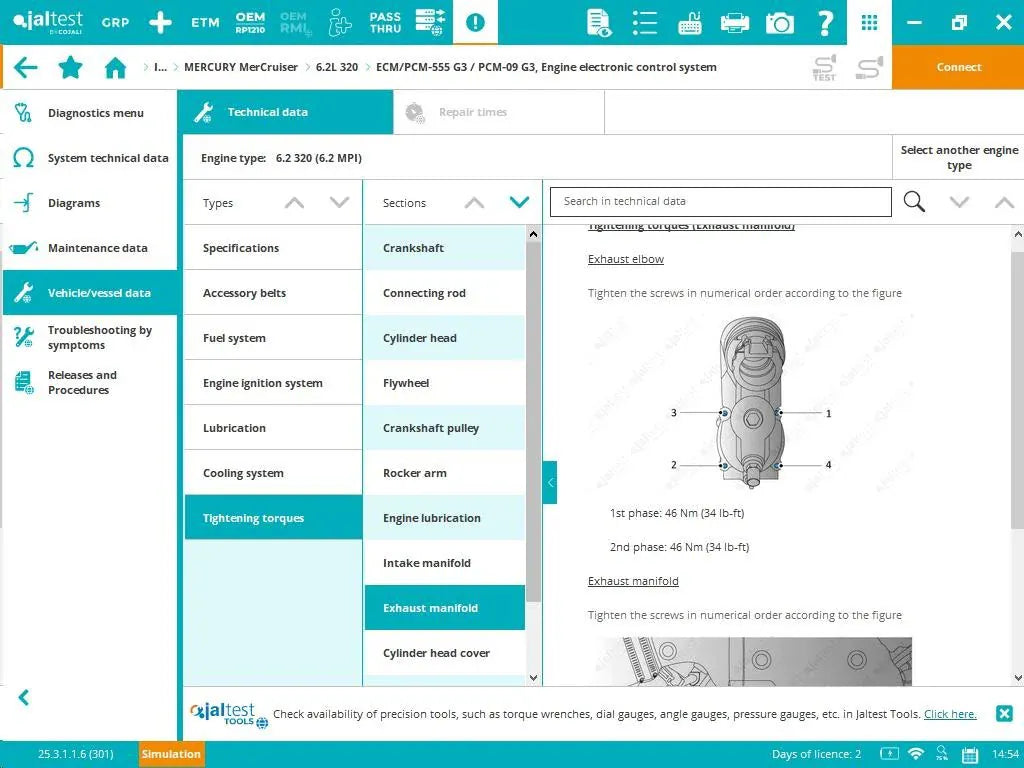Open the PASS THRU module
Screen dimensions: 1024x768
[x=384, y=21]
